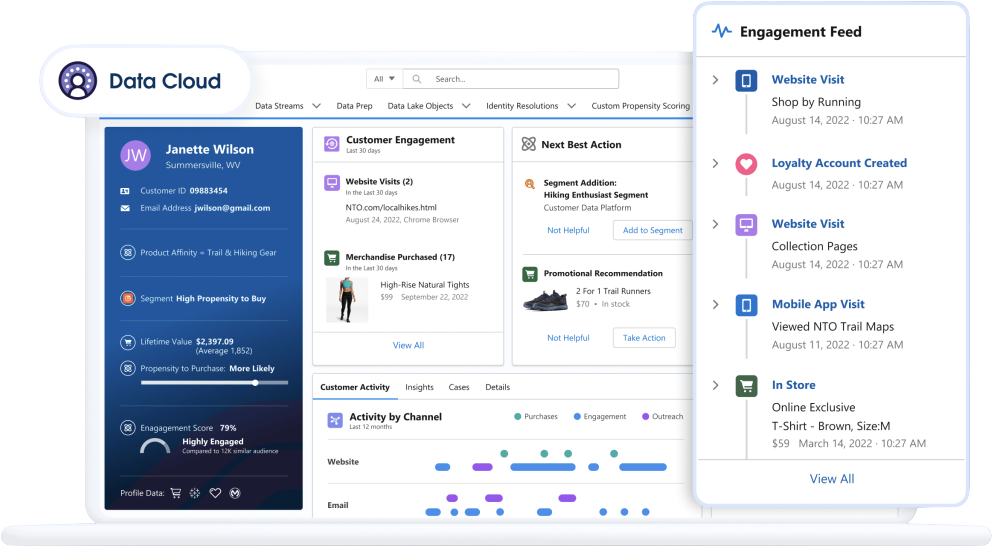Viewport: 992px width, 547px height.
Task: Switch to the Customer Activity tab
Action: [355, 387]
